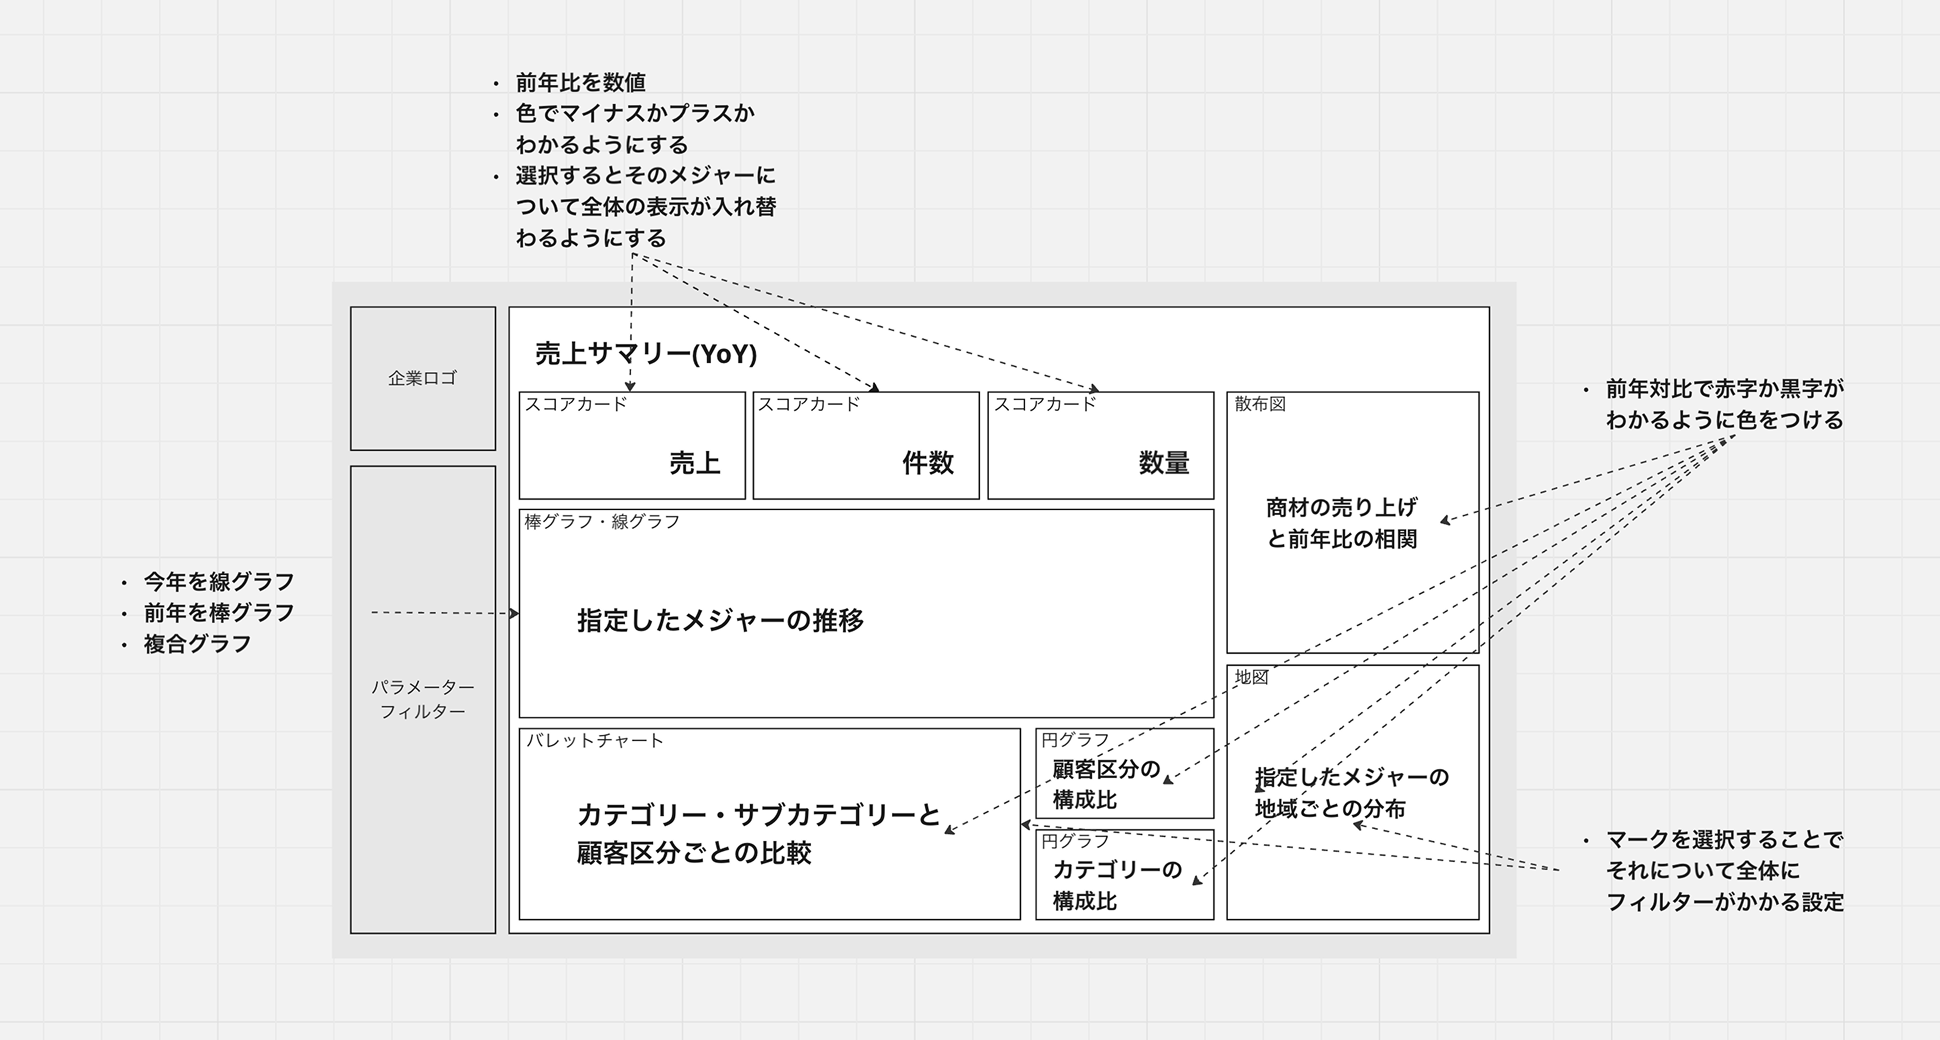Select the 件数 scorecard box
1940x1040 pixels.
pyautogui.click(x=866, y=445)
